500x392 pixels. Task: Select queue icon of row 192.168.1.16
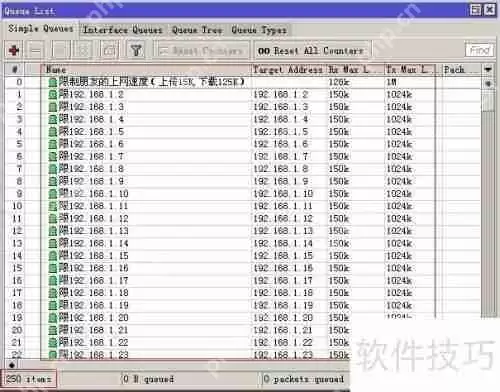[x=53, y=268]
